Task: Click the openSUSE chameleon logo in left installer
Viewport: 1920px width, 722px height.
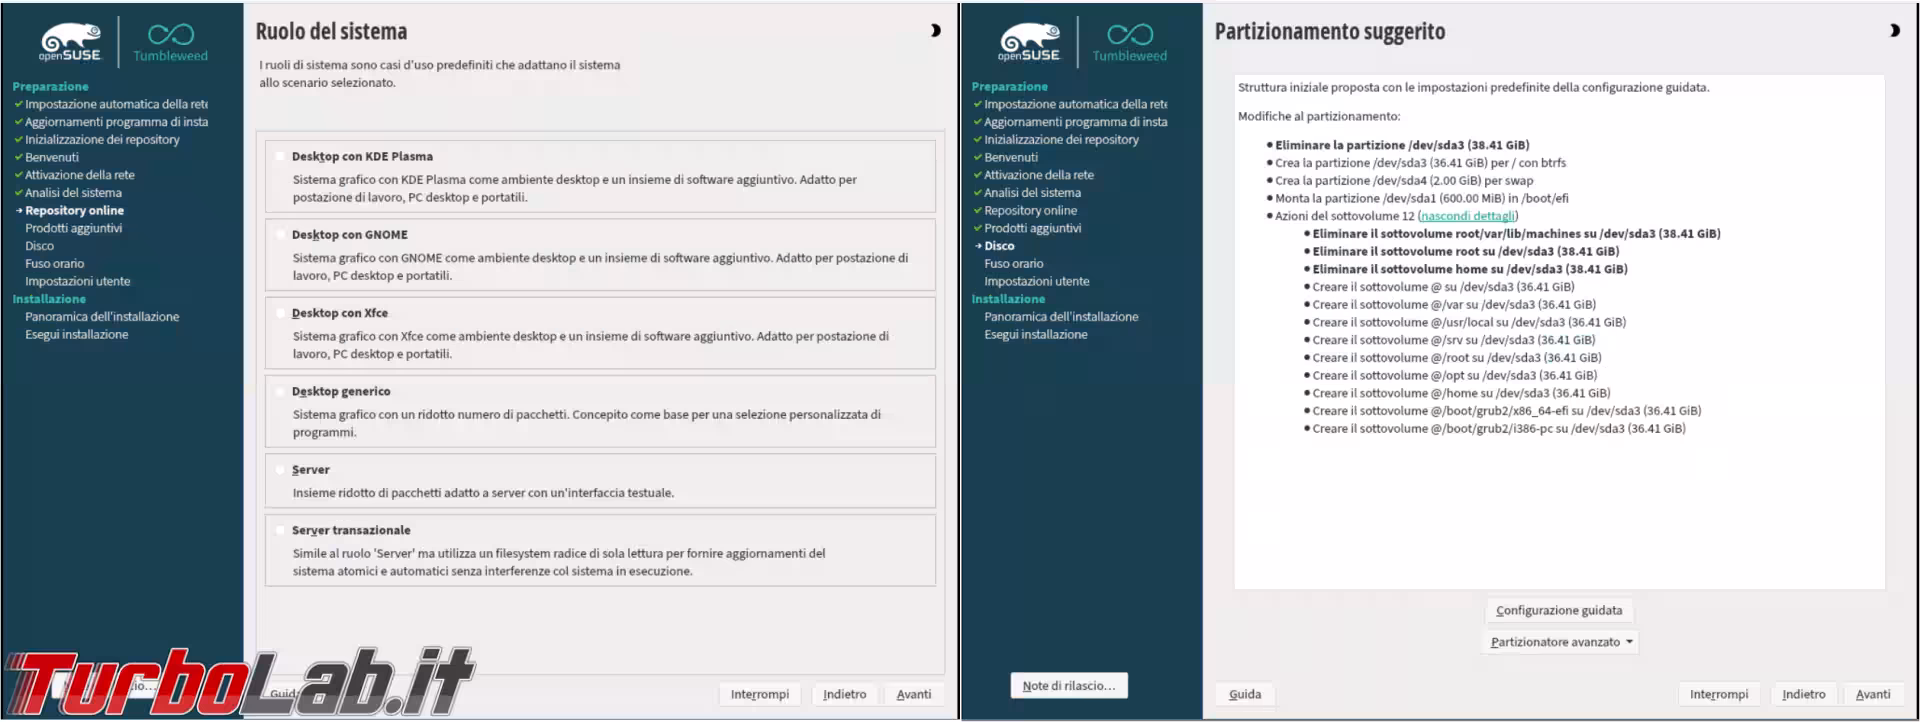Action: [70, 43]
